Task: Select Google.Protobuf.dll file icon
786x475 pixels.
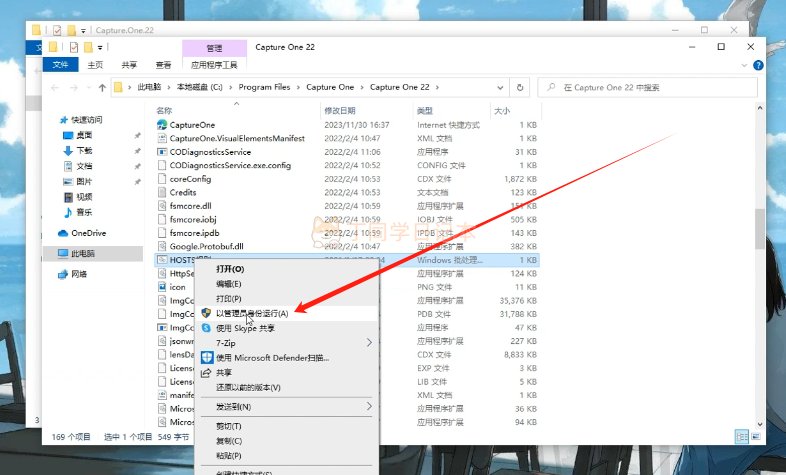Action: tap(162, 247)
